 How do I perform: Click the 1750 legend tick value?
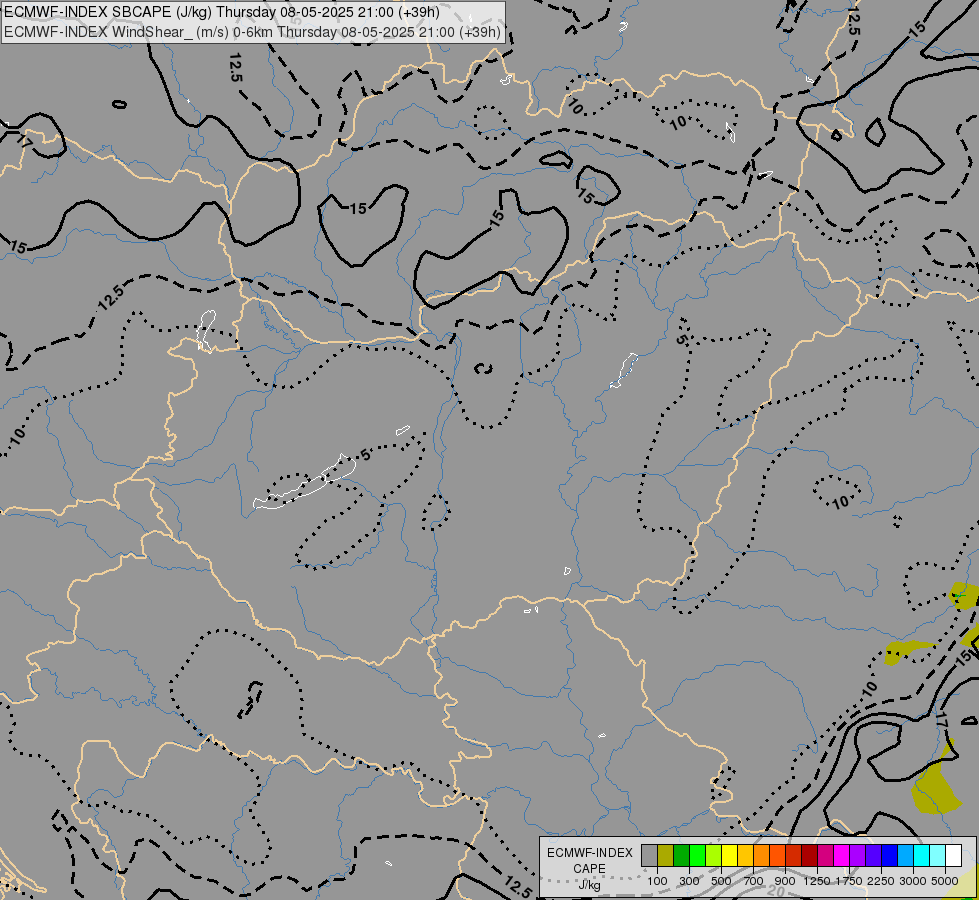pyautogui.click(x=850, y=881)
